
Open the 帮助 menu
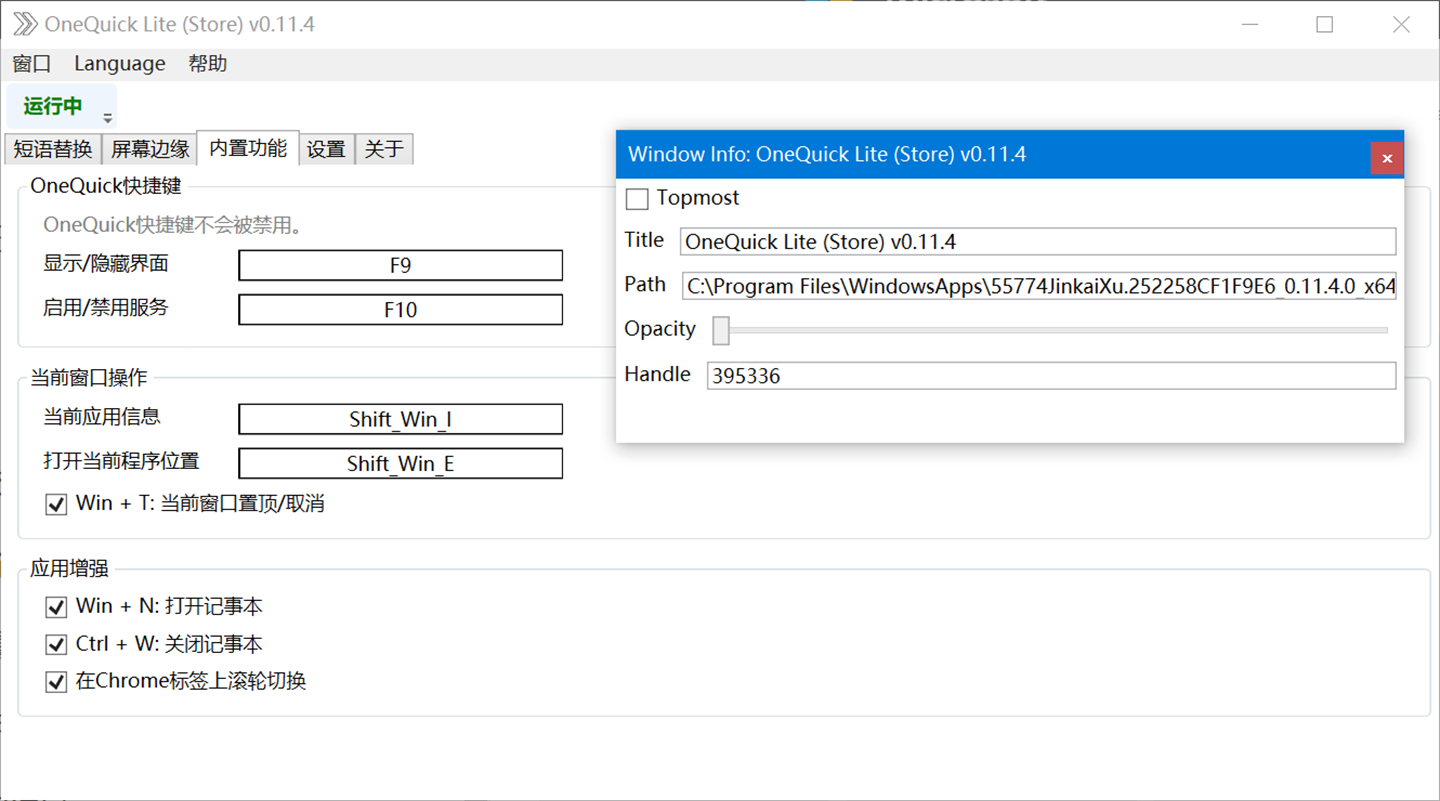tap(208, 64)
